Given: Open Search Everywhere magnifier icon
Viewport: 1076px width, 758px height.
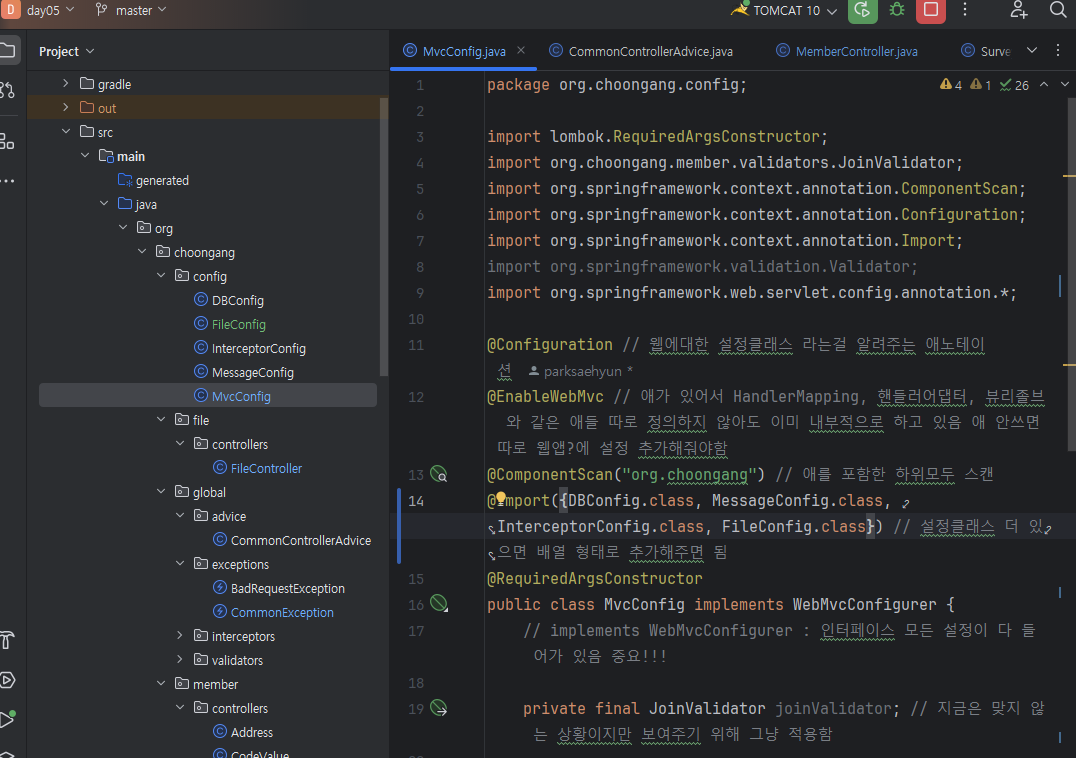Looking at the screenshot, I should pyautogui.click(x=1058, y=10).
